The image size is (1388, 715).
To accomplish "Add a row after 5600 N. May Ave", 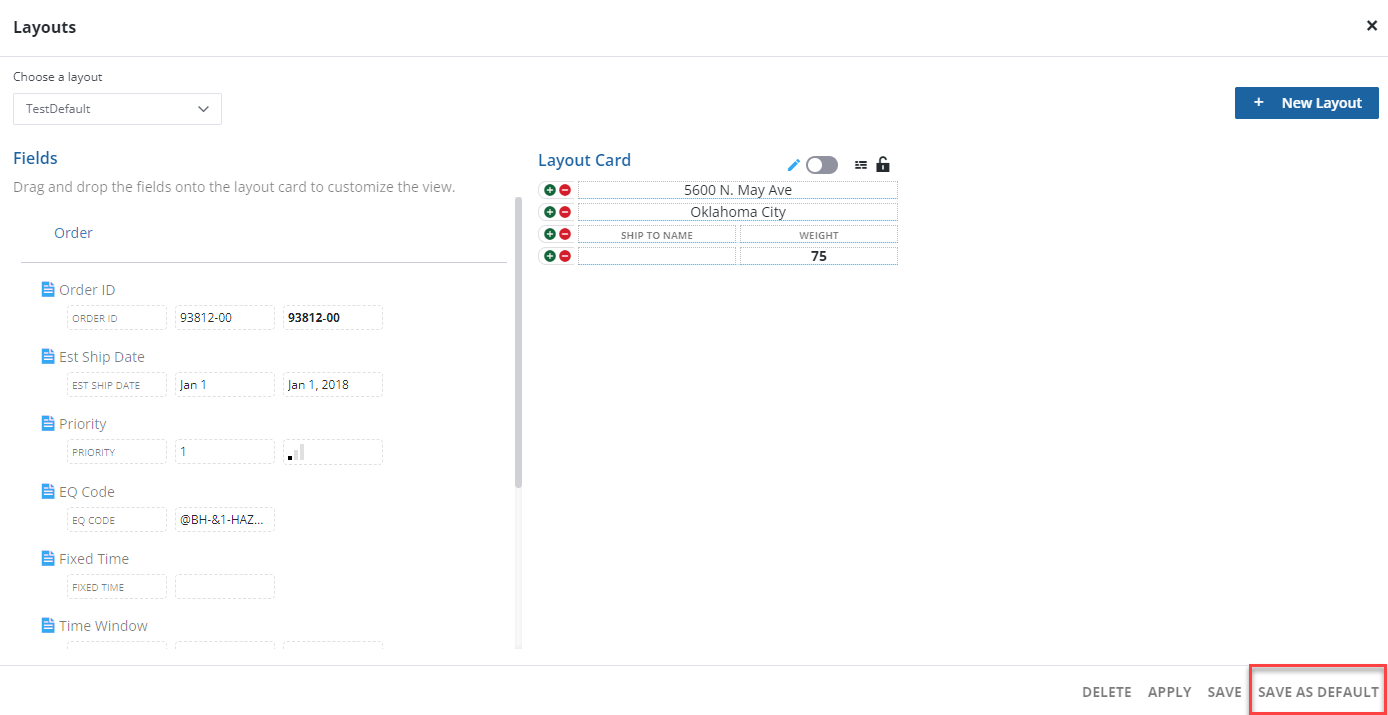I will [x=550, y=190].
